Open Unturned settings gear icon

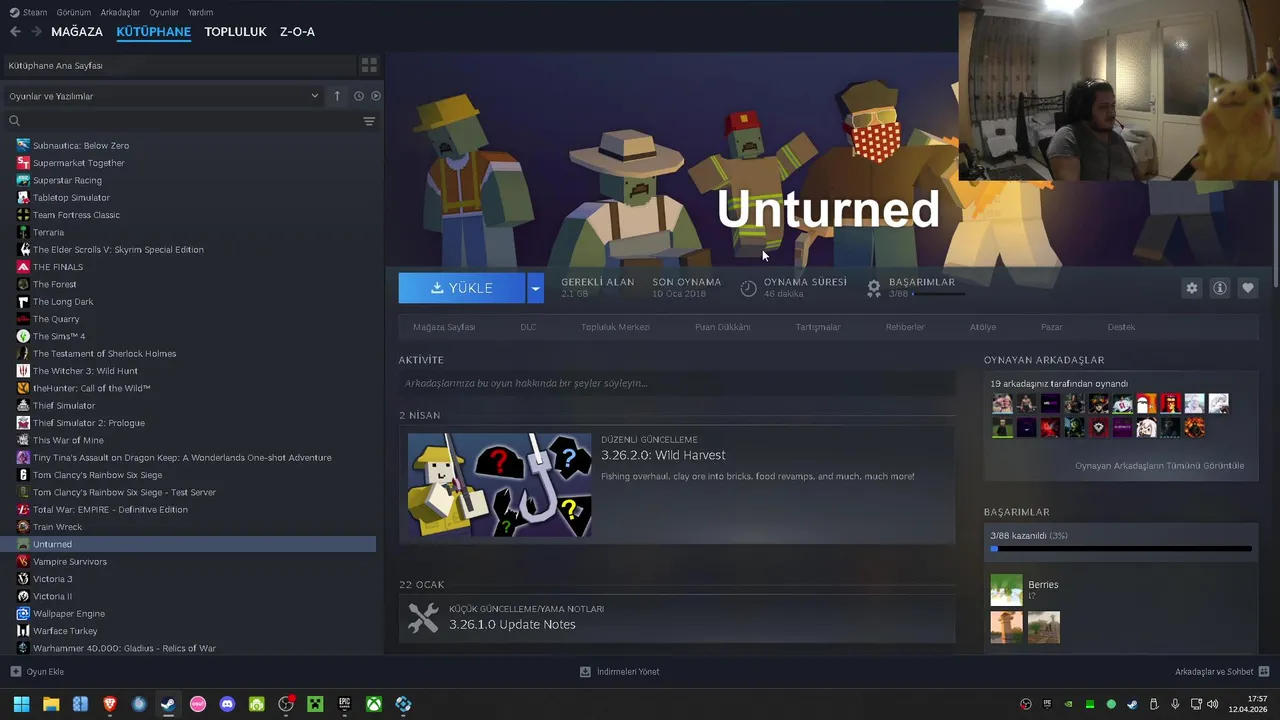pos(1191,288)
